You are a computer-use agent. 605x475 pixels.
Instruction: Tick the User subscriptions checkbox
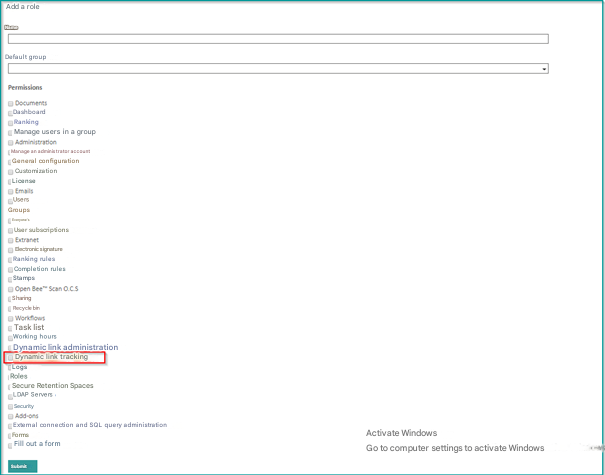(x=10, y=231)
